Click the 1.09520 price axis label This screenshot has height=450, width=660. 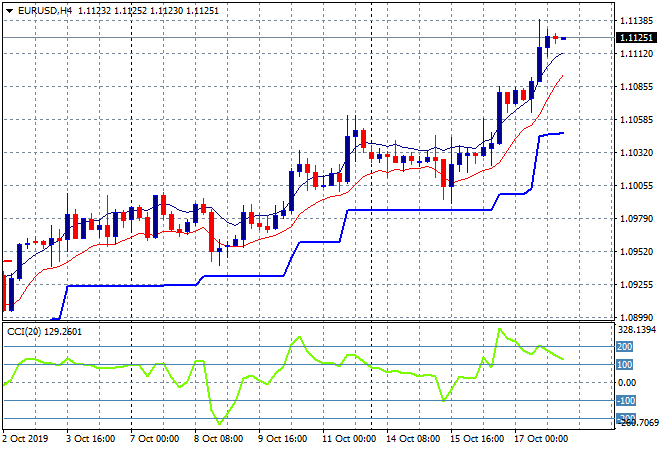click(x=636, y=252)
